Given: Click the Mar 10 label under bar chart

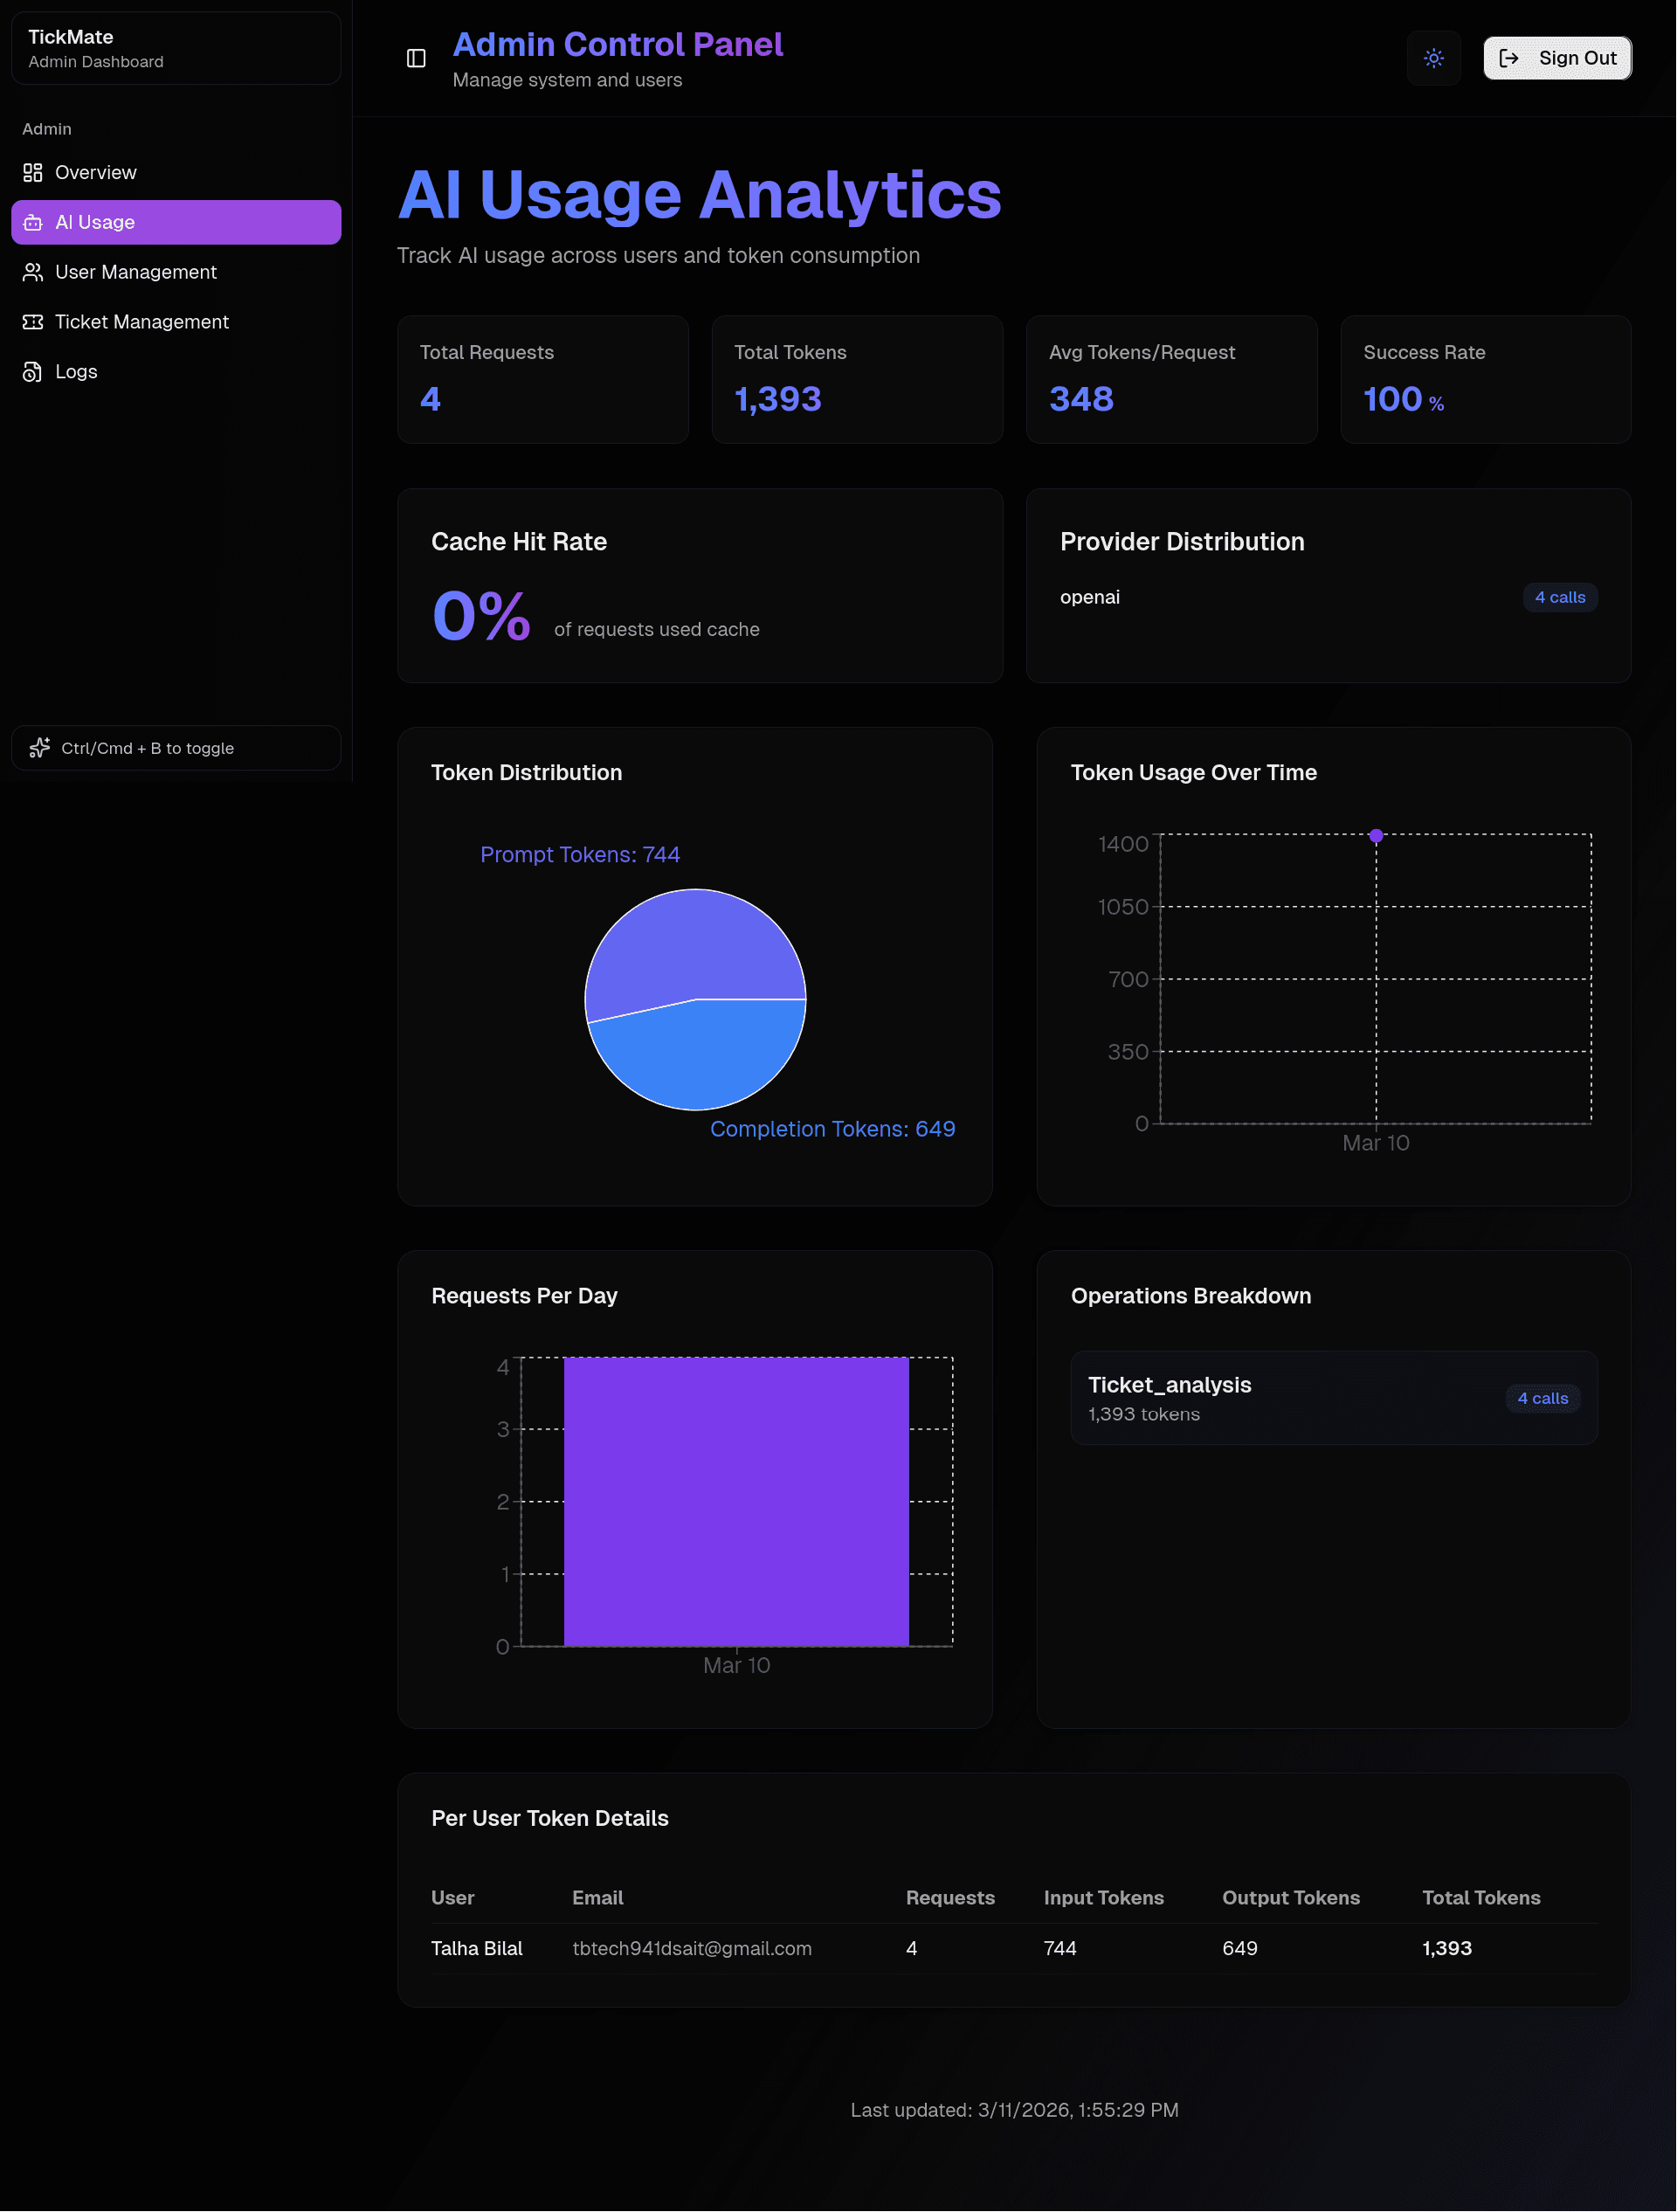Looking at the screenshot, I should pos(736,1665).
